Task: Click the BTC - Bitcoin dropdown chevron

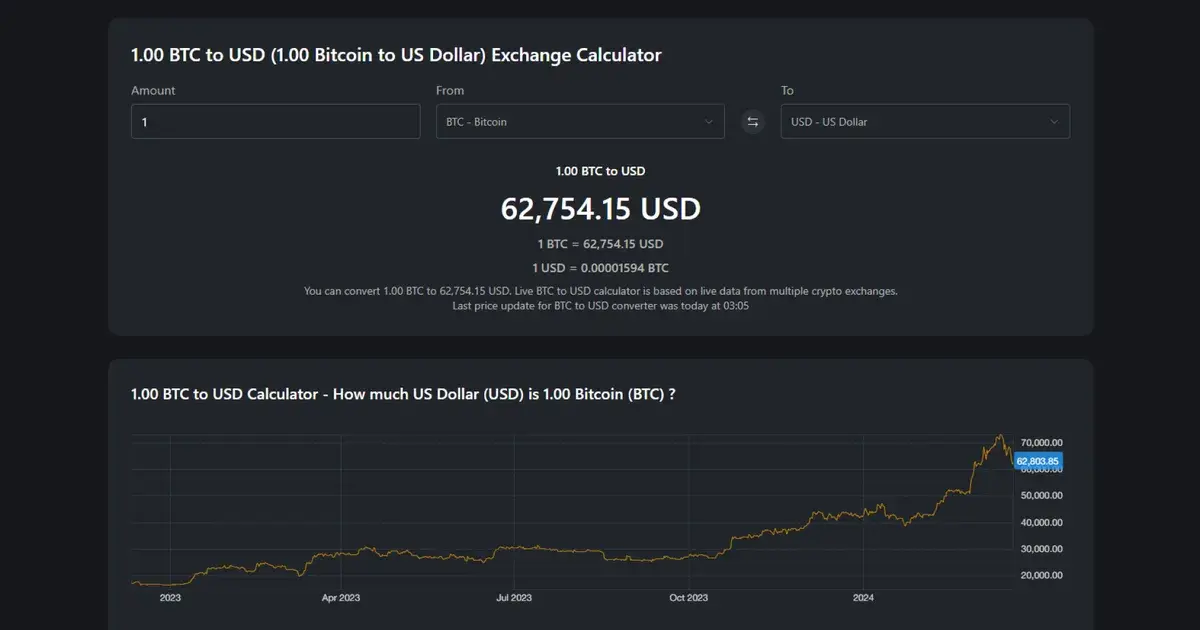Action: pyautogui.click(x=713, y=121)
